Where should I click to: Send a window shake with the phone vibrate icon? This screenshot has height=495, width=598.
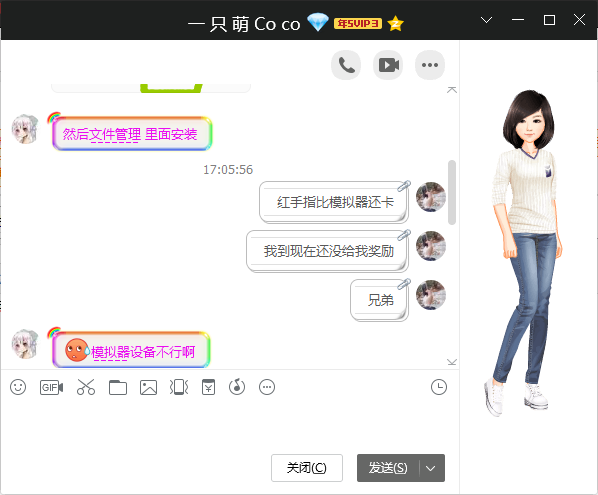coord(179,387)
